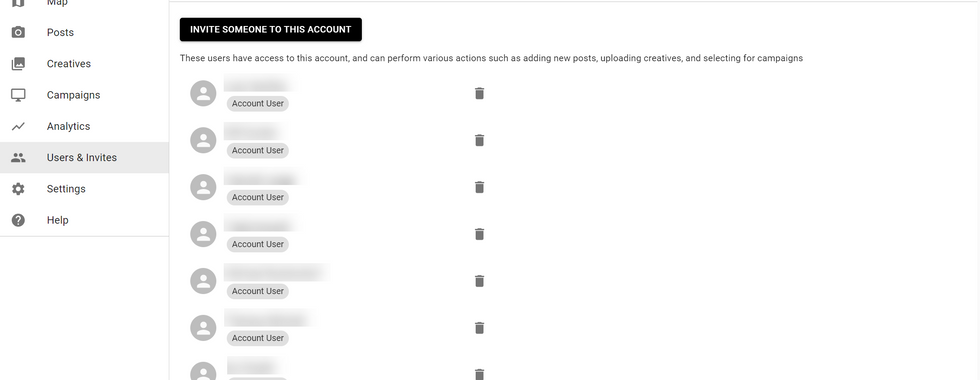Remove the fourth listed user via trash icon
980x380 pixels.
click(479, 234)
